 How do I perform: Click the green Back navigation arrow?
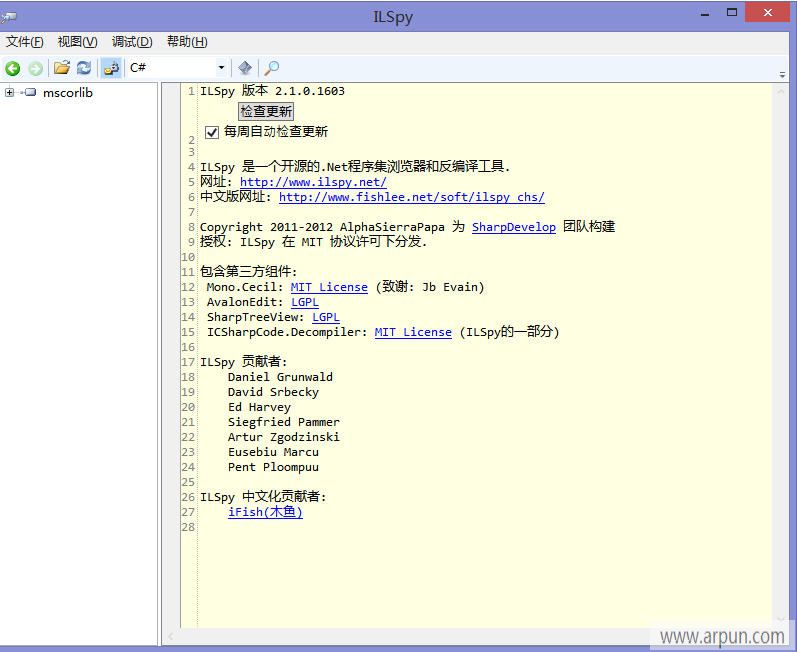coord(13,68)
